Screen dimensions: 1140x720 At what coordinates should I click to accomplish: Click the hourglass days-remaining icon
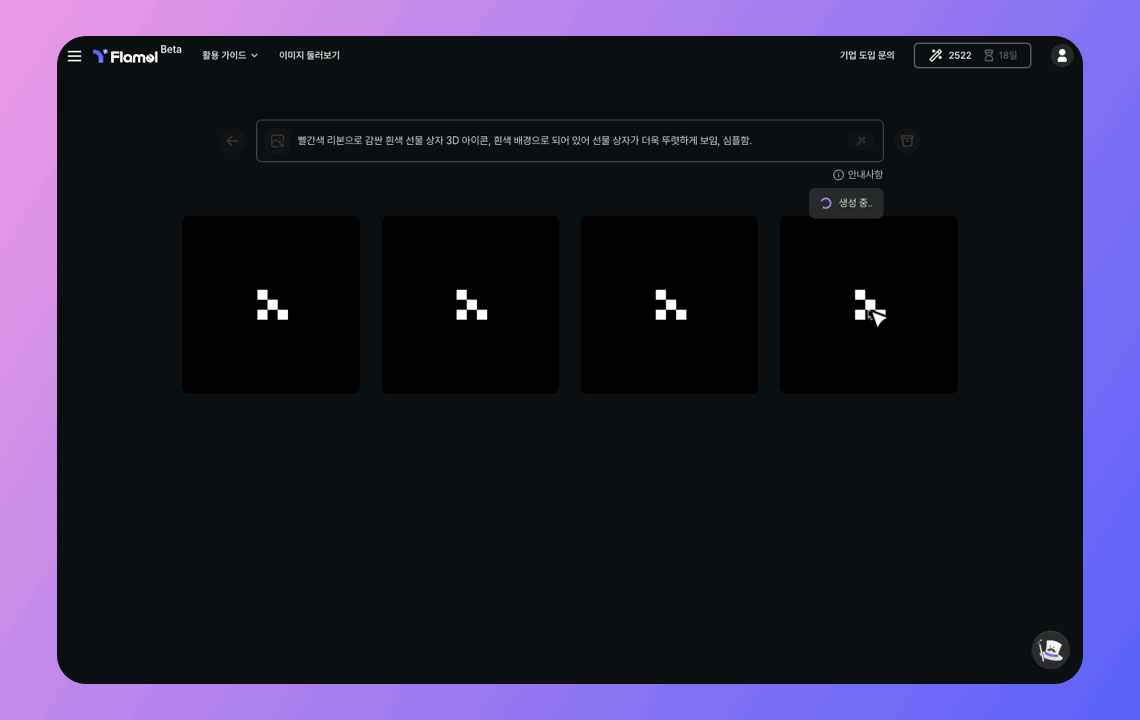[989, 56]
